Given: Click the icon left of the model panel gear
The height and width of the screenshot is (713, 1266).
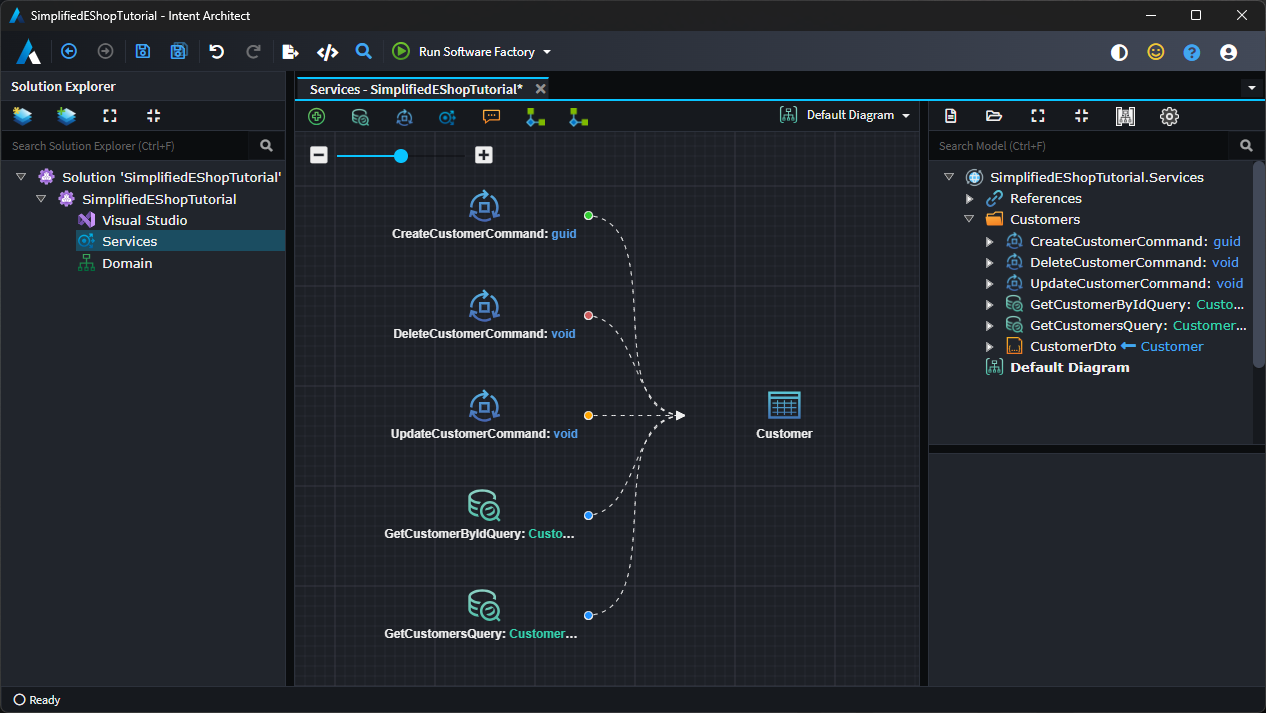Looking at the screenshot, I should tap(1125, 116).
